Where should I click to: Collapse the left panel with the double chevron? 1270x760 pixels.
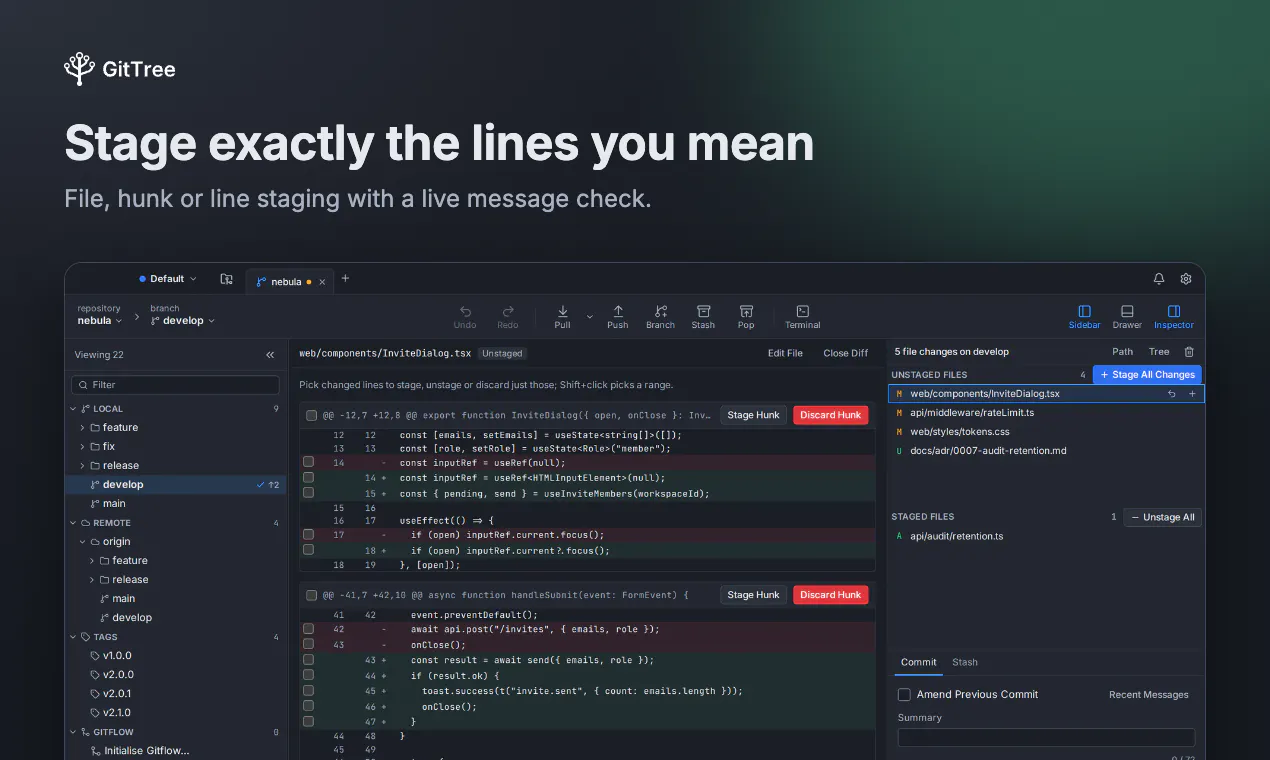[270, 355]
